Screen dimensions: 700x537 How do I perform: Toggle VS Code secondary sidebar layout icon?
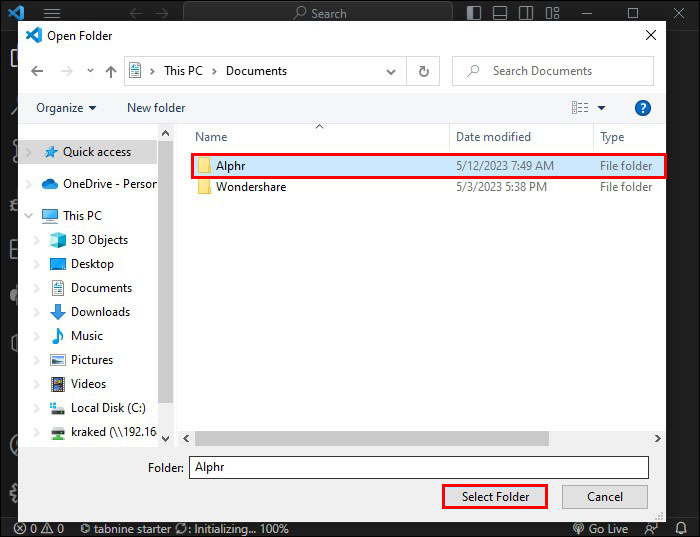point(526,13)
